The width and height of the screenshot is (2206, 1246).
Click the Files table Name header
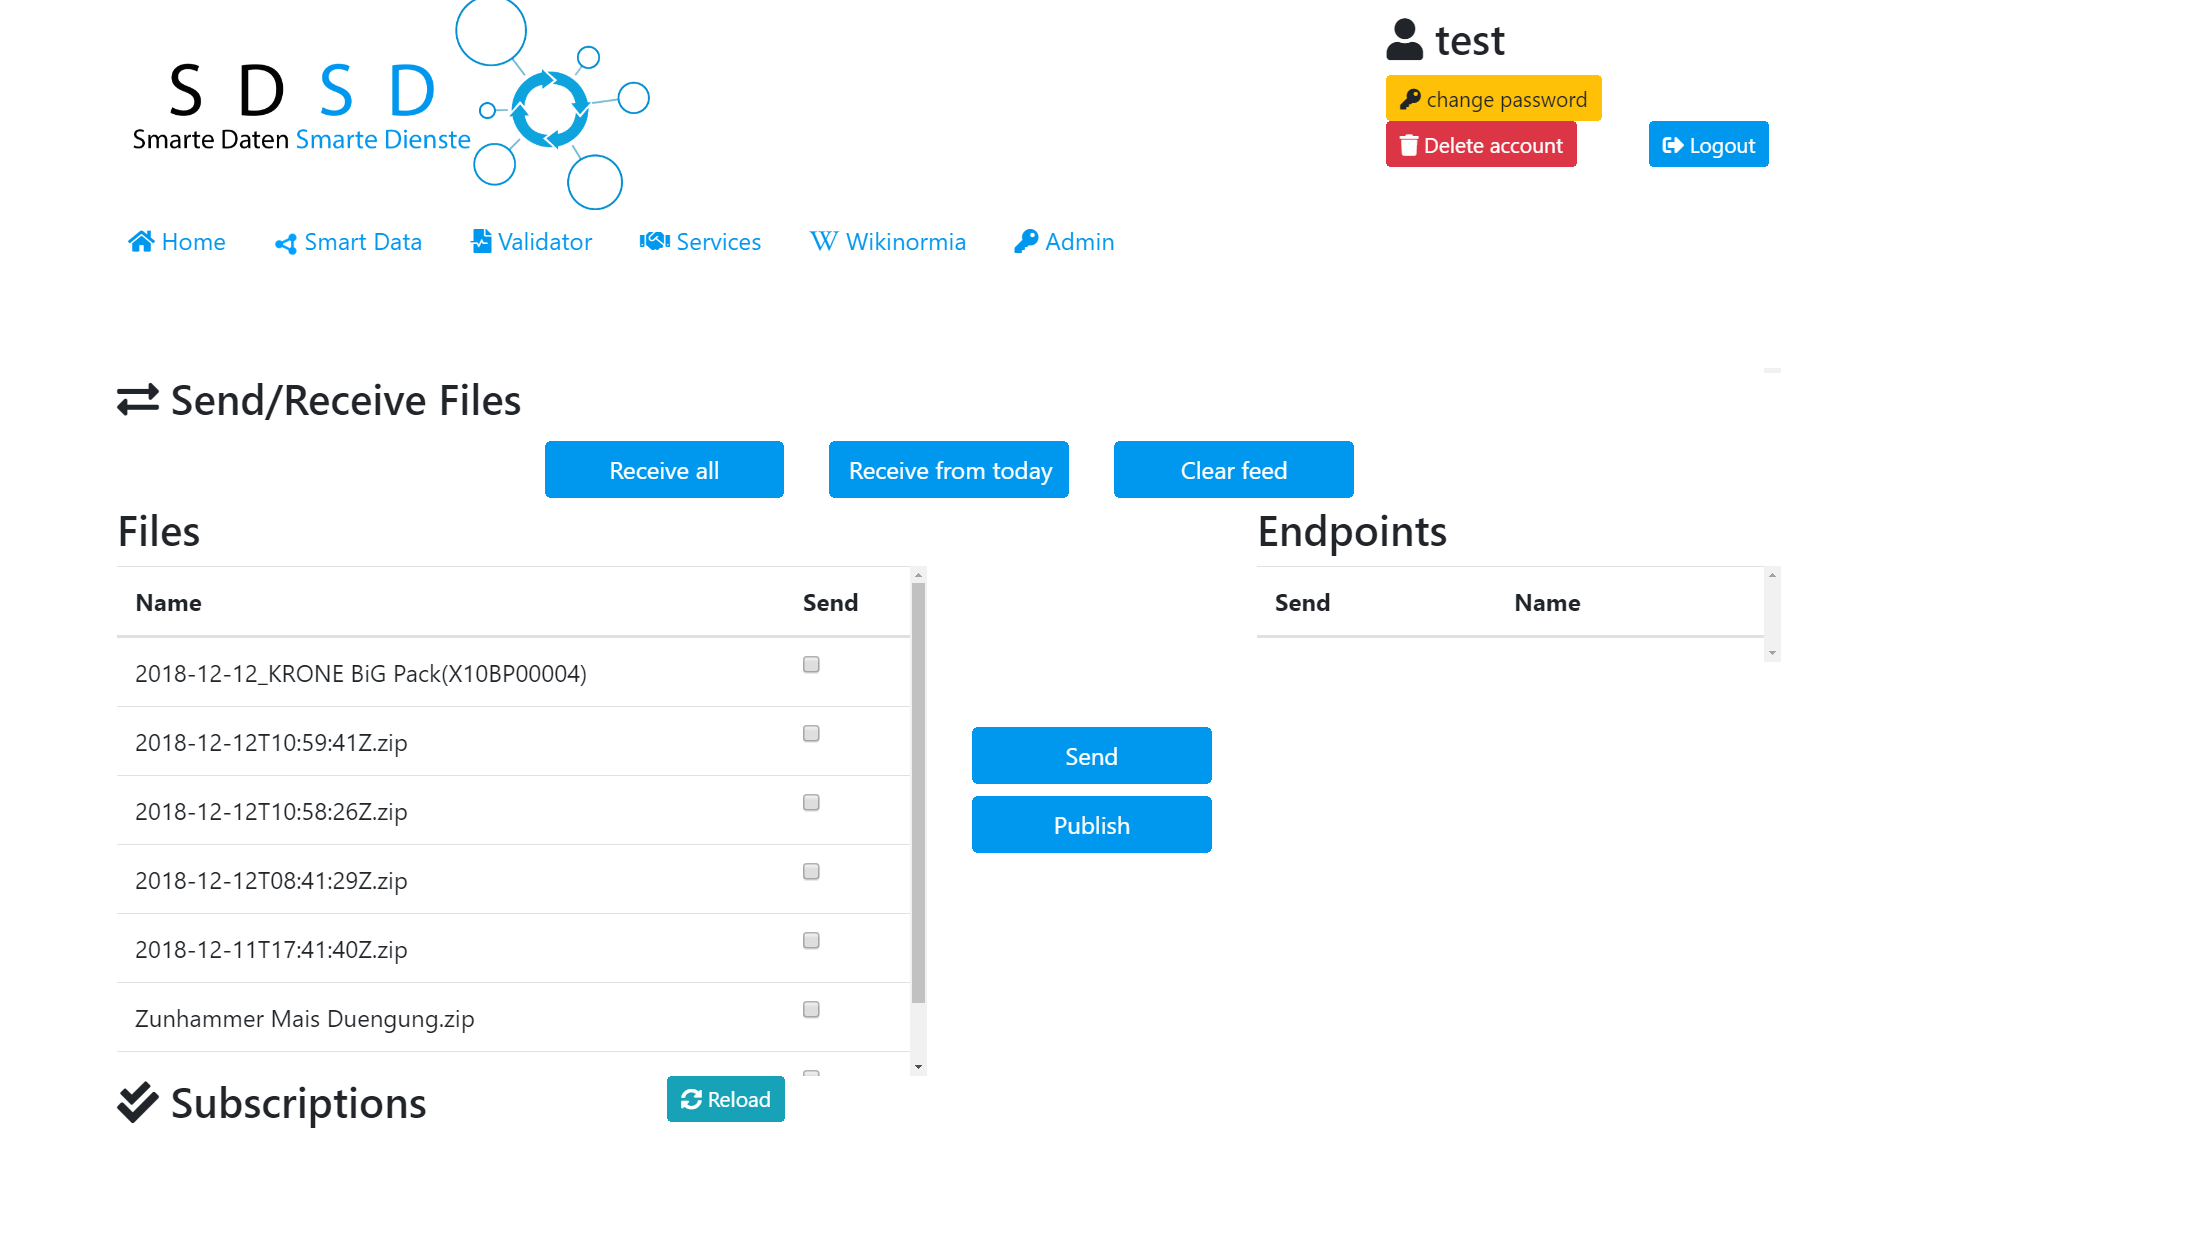click(169, 603)
